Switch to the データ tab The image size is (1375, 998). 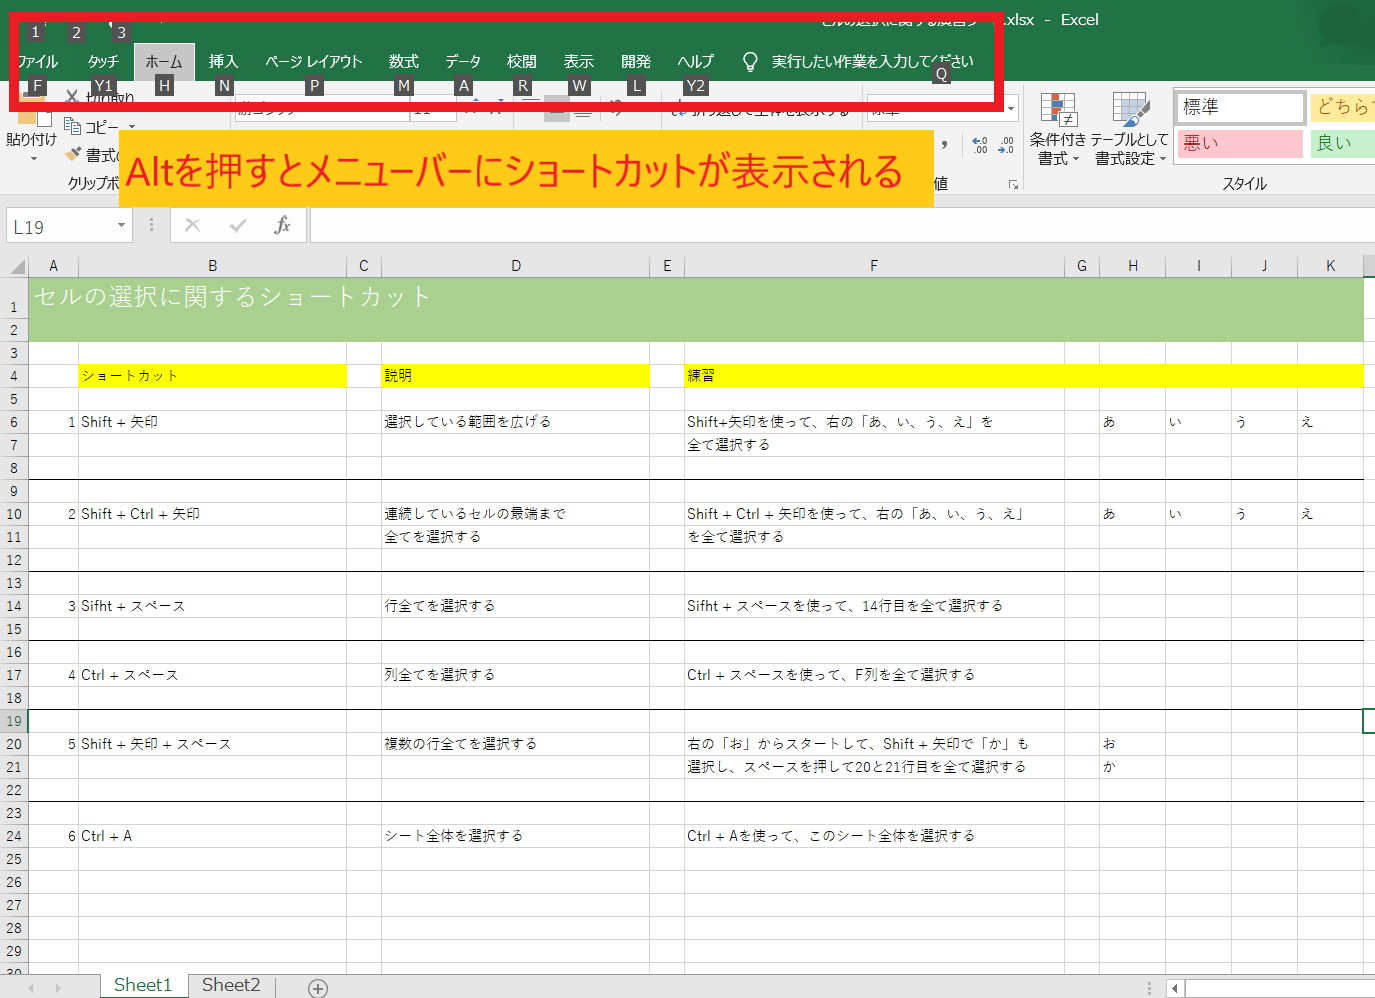pos(463,62)
